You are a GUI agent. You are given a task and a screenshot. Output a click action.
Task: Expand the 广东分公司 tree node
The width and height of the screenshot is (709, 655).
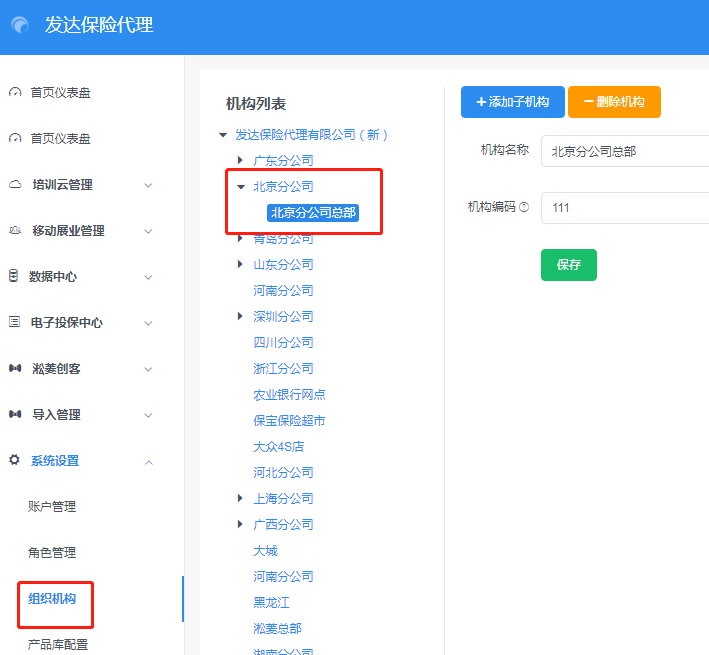pos(240,160)
